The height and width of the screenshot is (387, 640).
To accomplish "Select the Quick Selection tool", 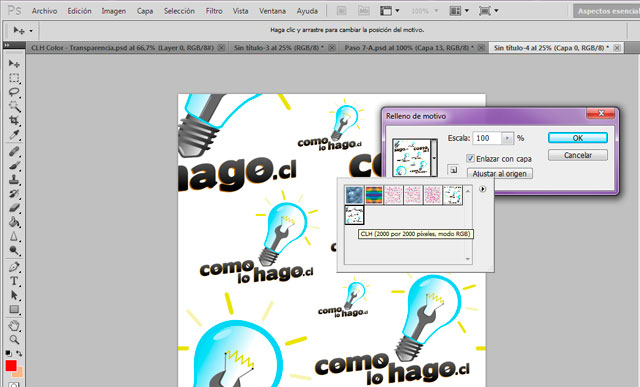I will (x=14, y=106).
